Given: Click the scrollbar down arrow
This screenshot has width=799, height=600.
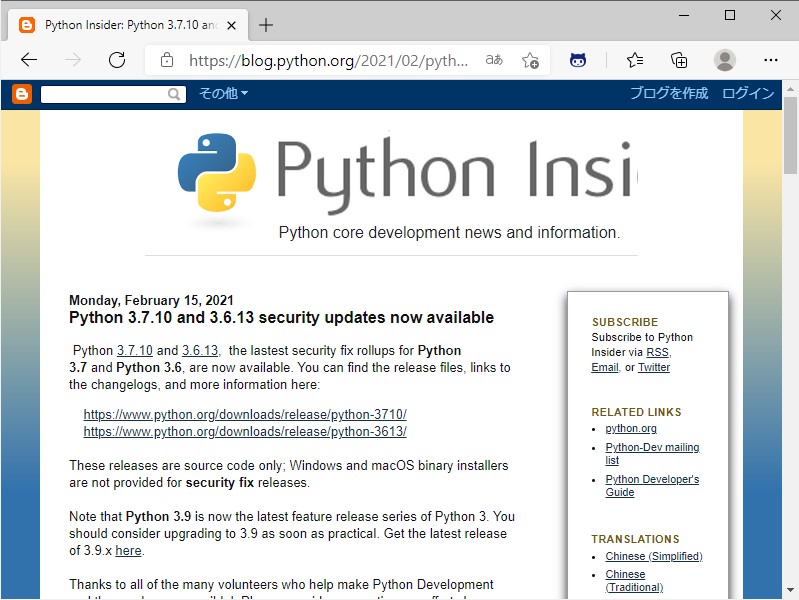Looking at the screenshot, I should click(x=790, y=591).
